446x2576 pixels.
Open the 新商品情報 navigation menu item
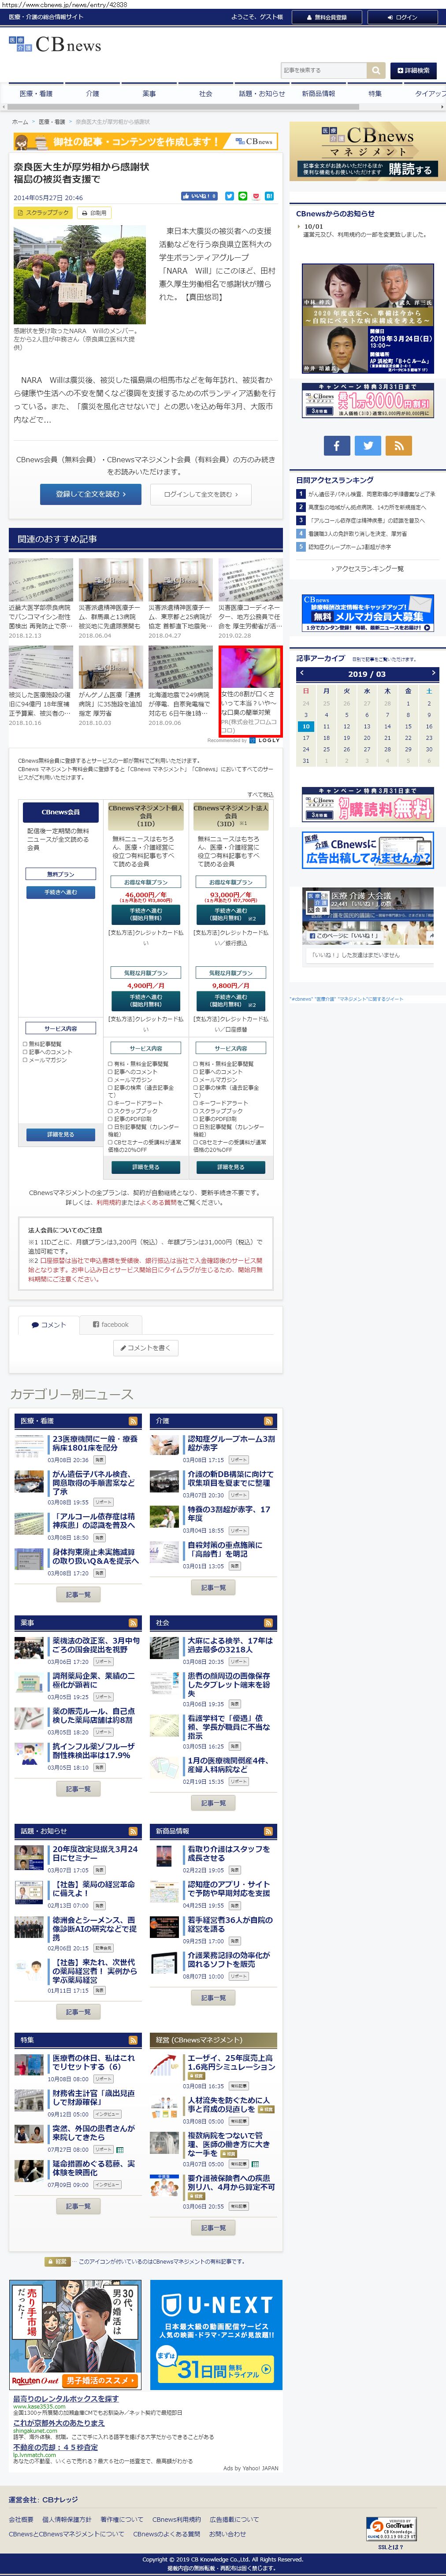(318, 93)
